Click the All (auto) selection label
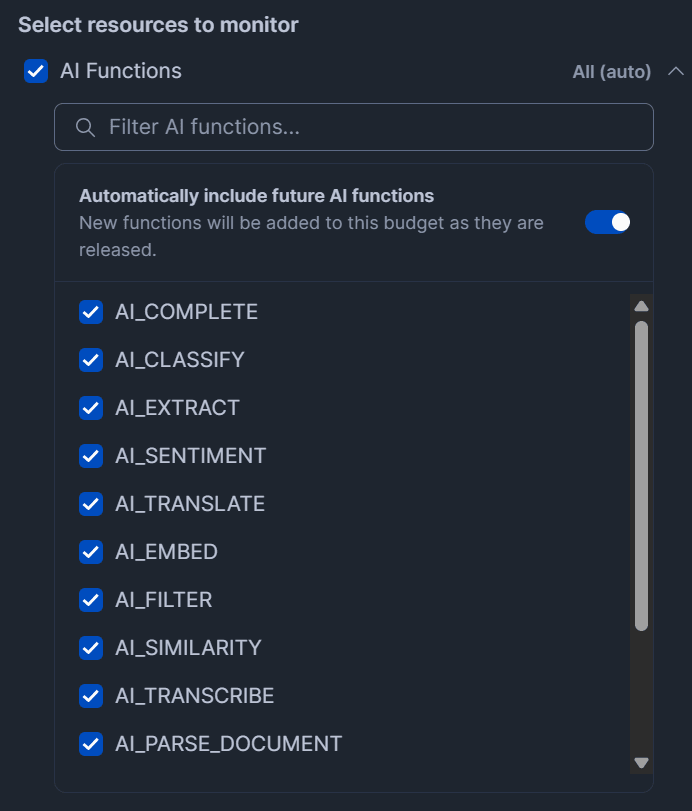This screenshot has height=811, width=692. coord(611,72)
